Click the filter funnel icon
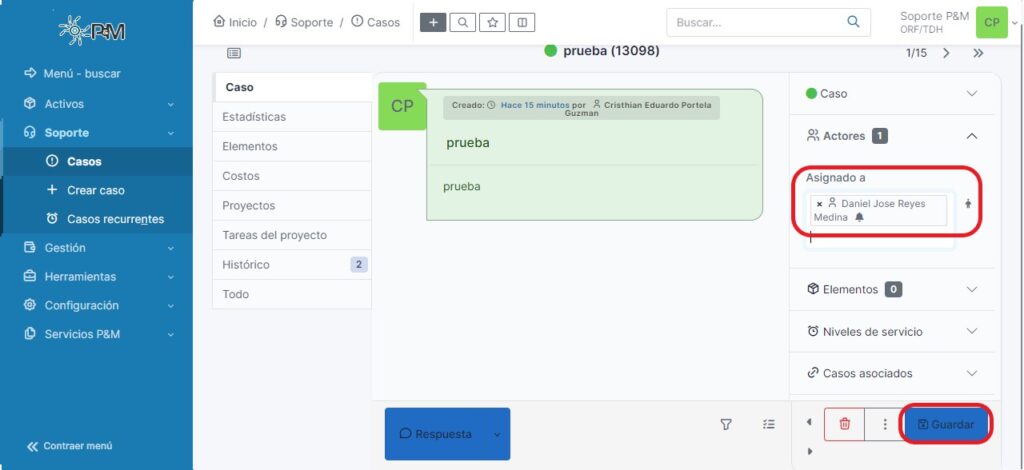The width and height of the screenshot is (1024, 470). click(x=726, y=424)
